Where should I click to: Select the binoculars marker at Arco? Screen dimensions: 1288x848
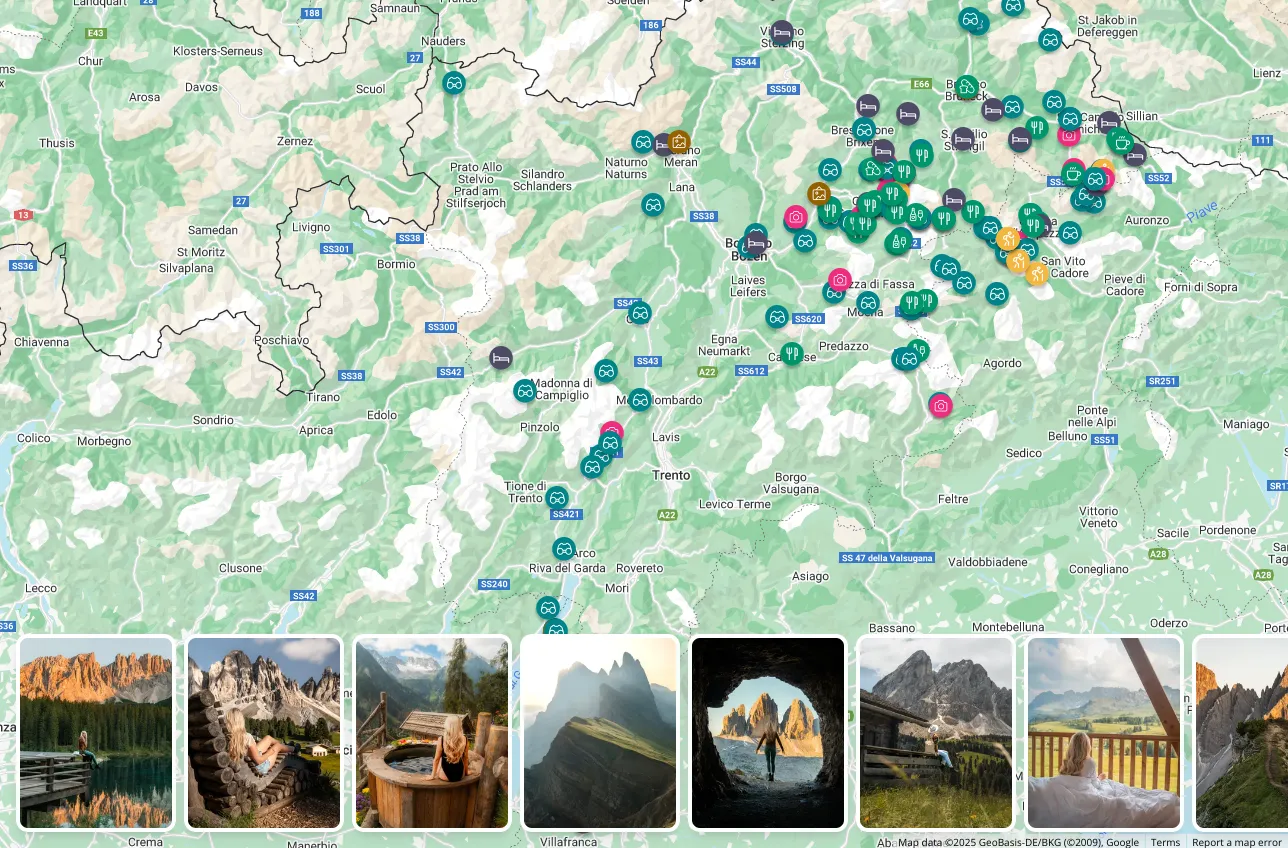[x=564, y=549]
